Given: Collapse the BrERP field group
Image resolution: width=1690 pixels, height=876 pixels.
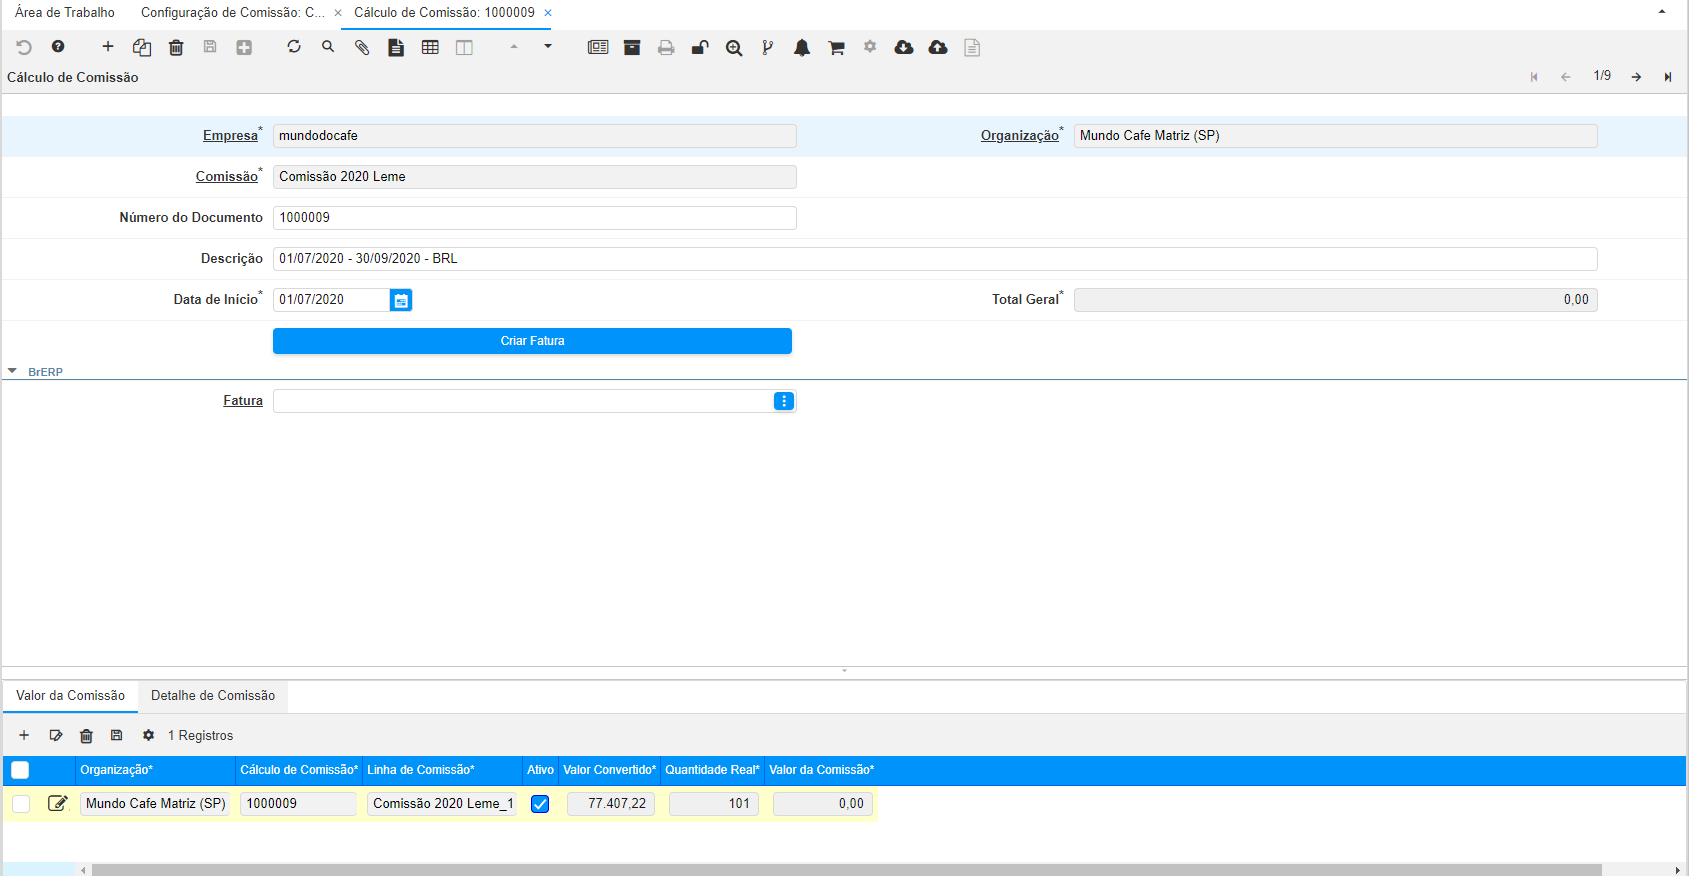Looking at the screenshot, I should click(x=12, y=371).
